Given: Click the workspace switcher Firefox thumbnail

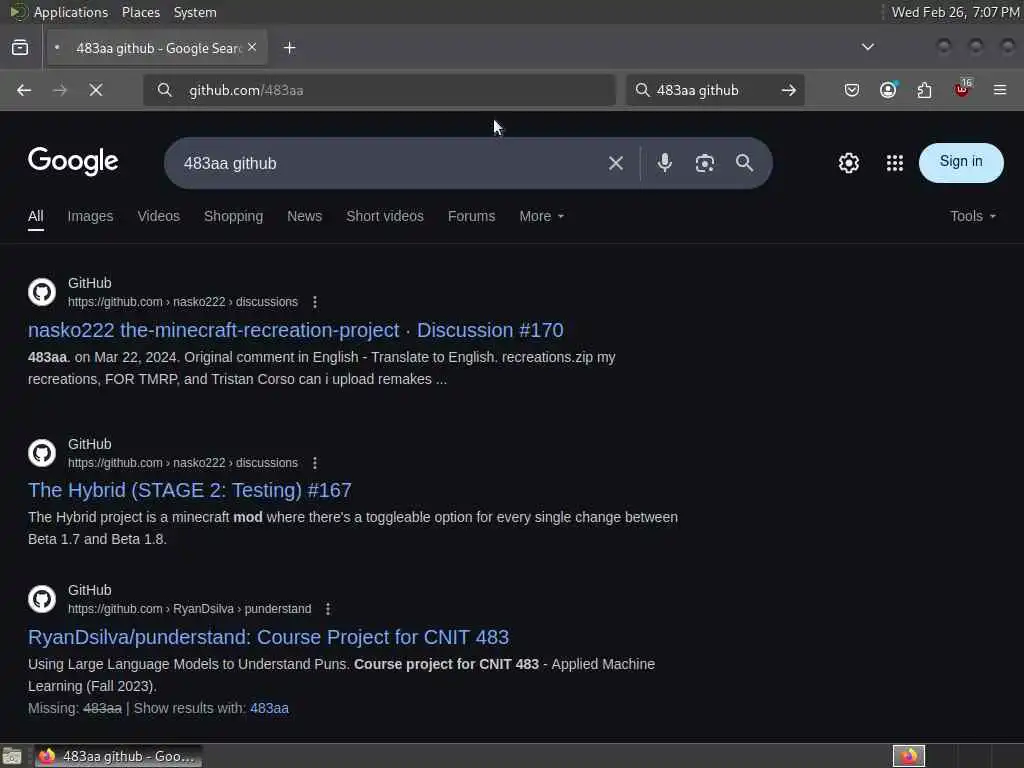Looking at the screenshot, I should pyautogui.click(x=908, y=756).
